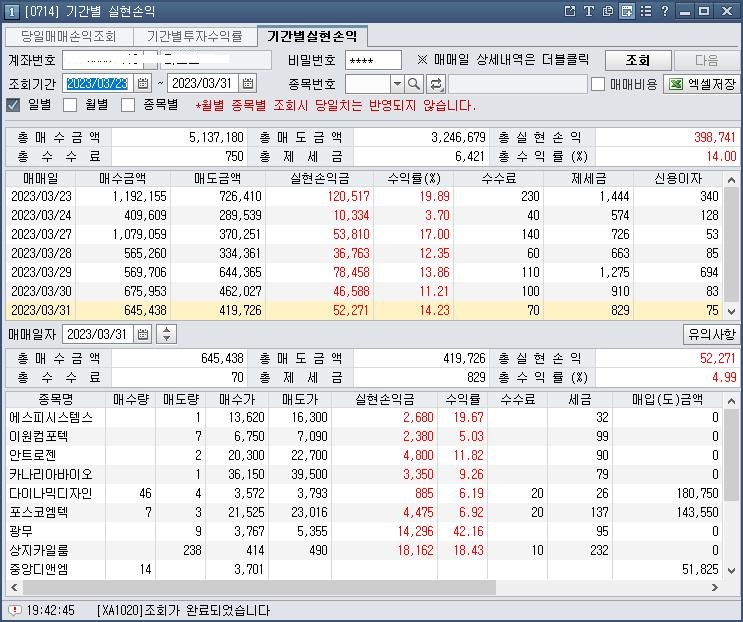The width and height of the screenshot is (743, 622).
Task: Click the 종목명 column header
Action: pyautogui.click(x=55, y=399)
